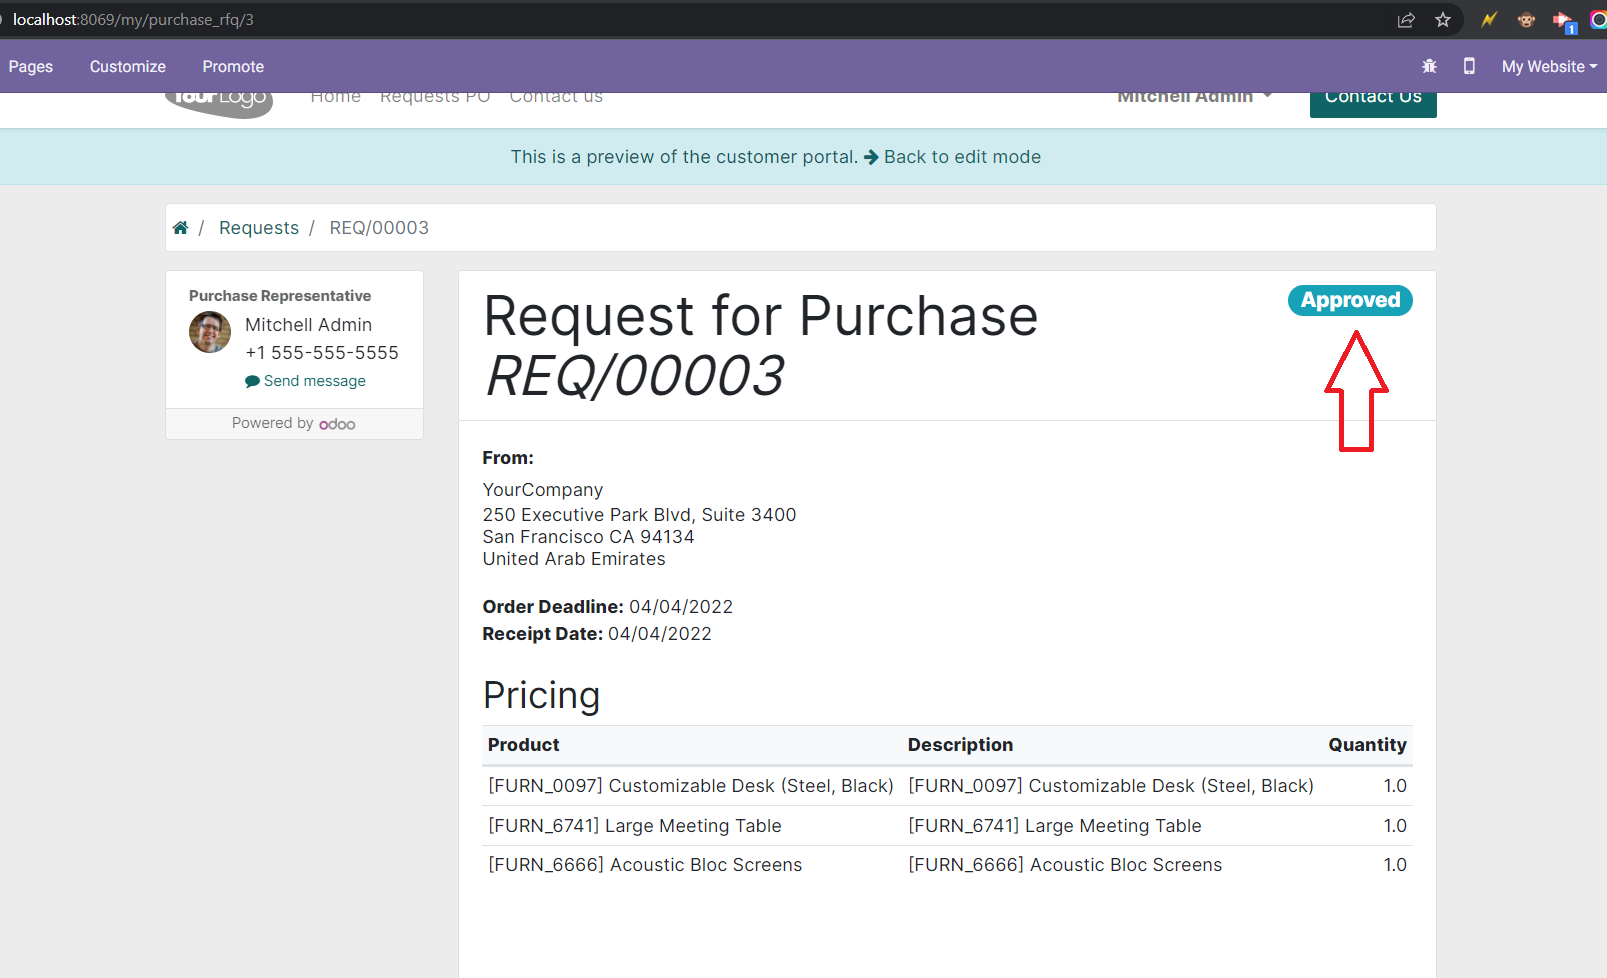Open the debug bug icon menu
The width and height of the screenshot is (1607, 978).
1429,66
